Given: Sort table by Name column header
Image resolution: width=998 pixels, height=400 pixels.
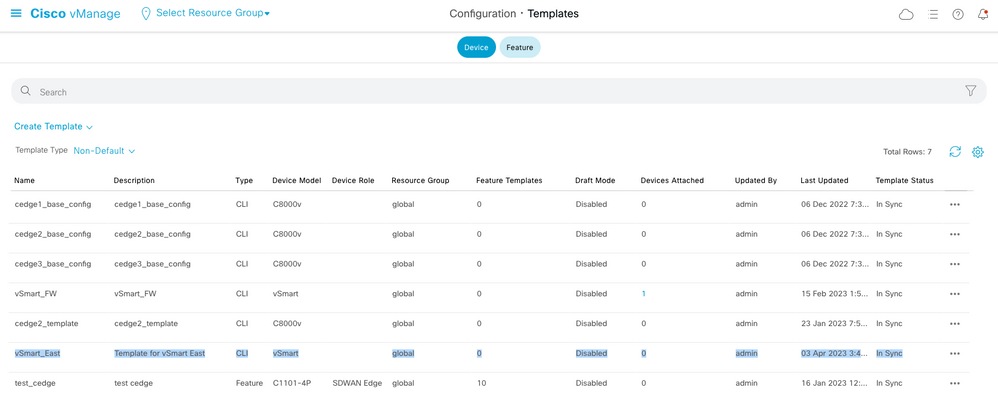Looking at the screenshot, I should point(25,181).
